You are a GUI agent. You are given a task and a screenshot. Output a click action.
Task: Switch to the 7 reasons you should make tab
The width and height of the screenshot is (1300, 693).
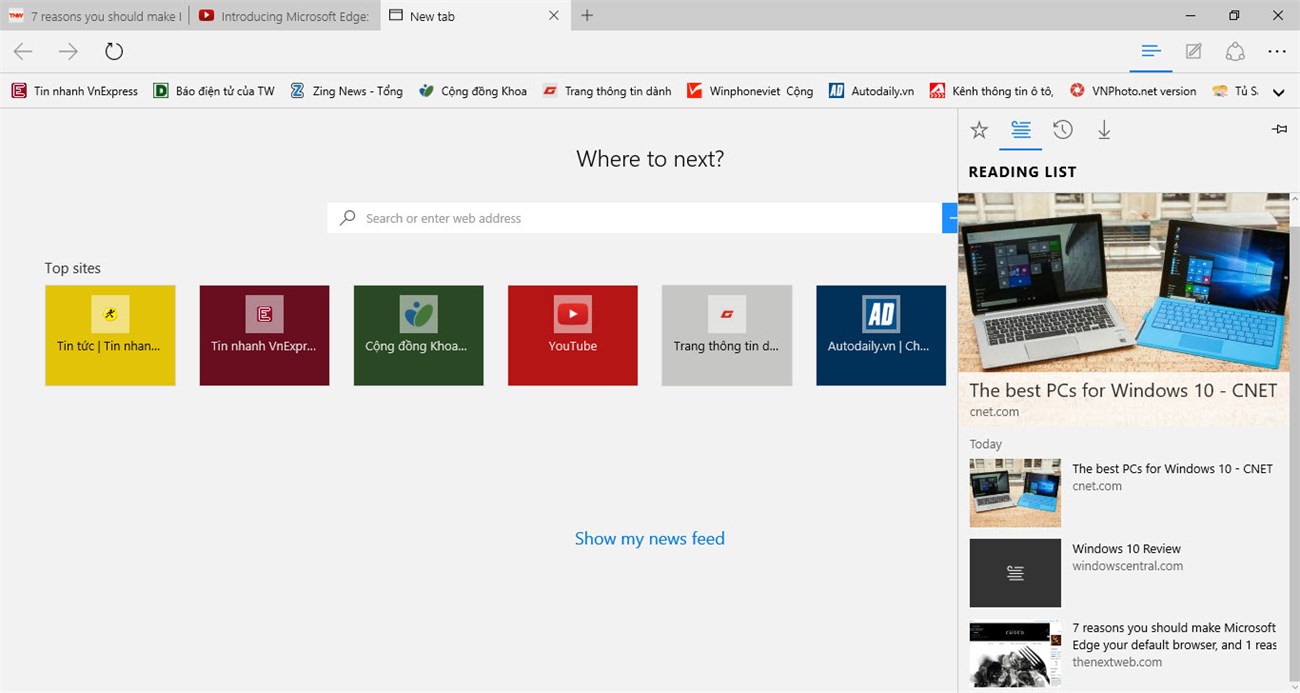[x=96, y=16]
